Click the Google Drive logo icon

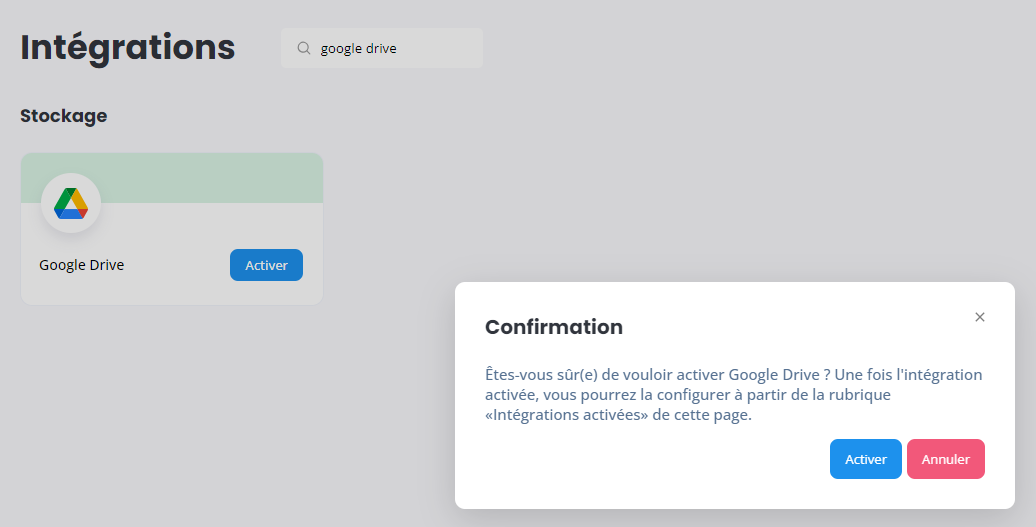pos(71,203)
